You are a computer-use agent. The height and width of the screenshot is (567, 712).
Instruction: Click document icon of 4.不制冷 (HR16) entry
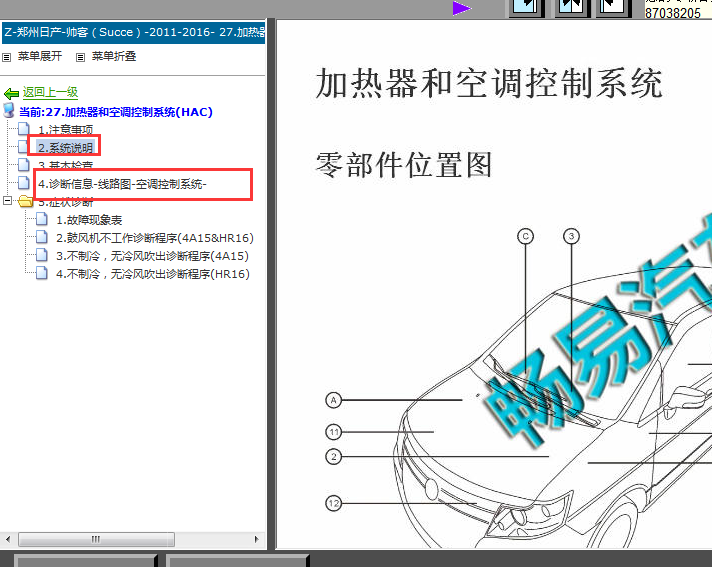[42, 273]
